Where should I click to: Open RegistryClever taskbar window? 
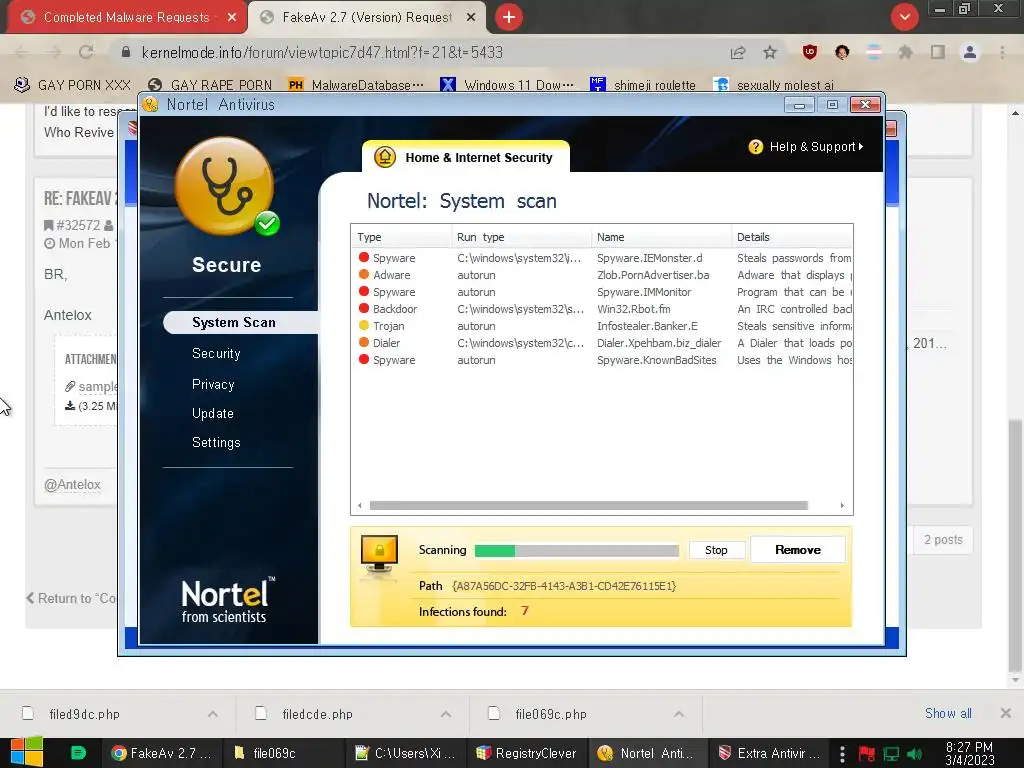coord(527,753)
